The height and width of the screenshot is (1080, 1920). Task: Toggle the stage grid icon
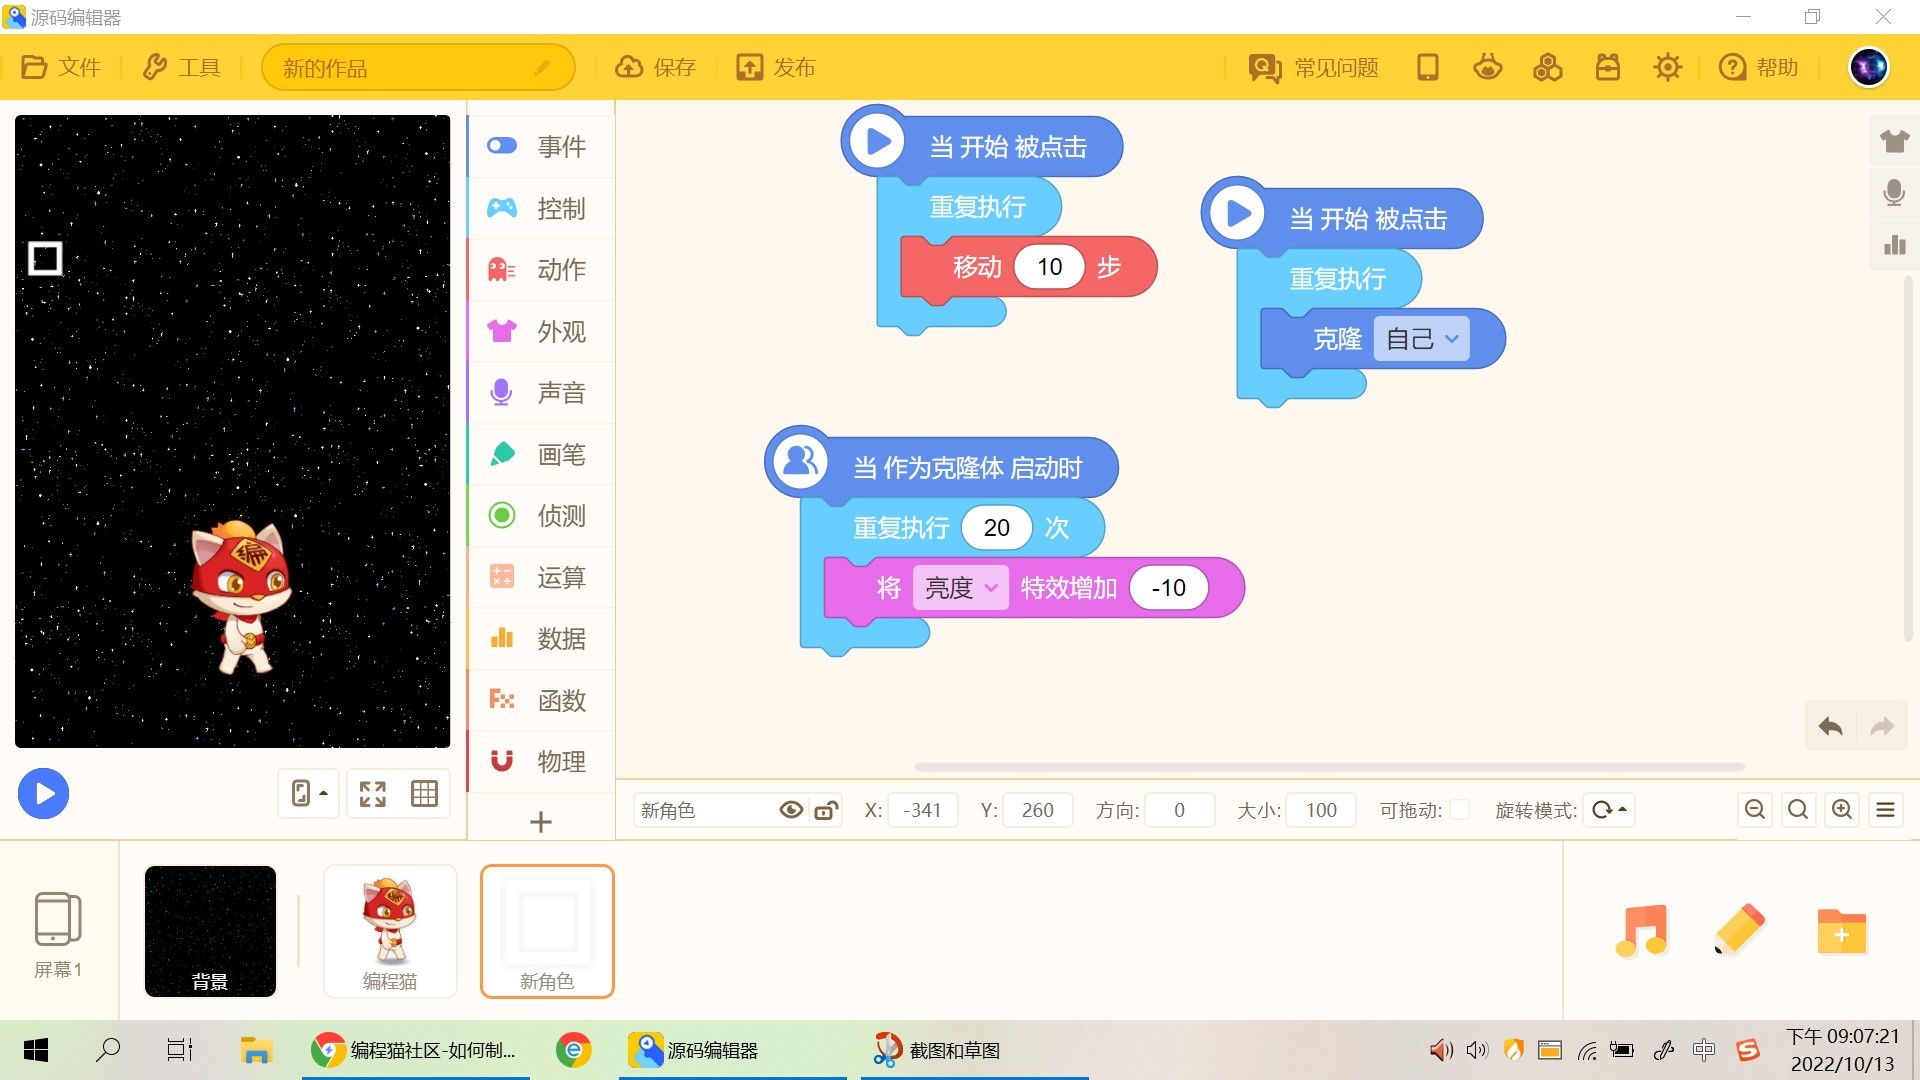pos(424,794)
